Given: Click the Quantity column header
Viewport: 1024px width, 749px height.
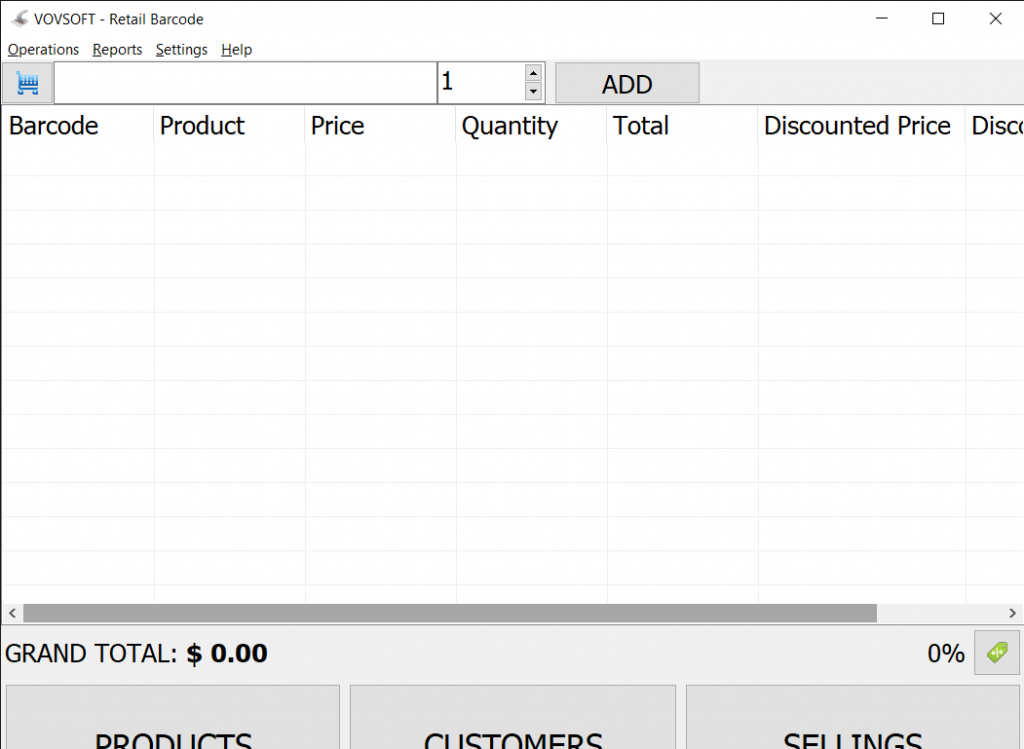Looking at the screenshot, I should pos(532,125).
